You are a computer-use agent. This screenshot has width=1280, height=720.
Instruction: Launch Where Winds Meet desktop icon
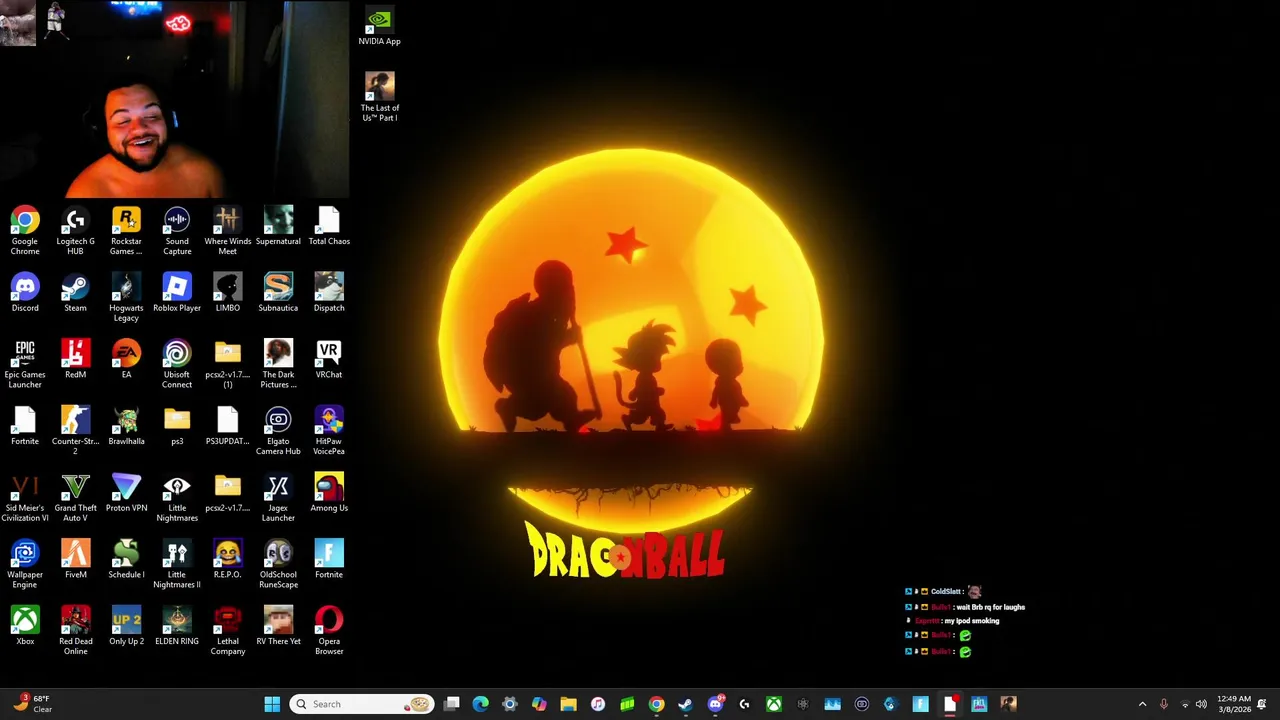click(x=227, y=230)
